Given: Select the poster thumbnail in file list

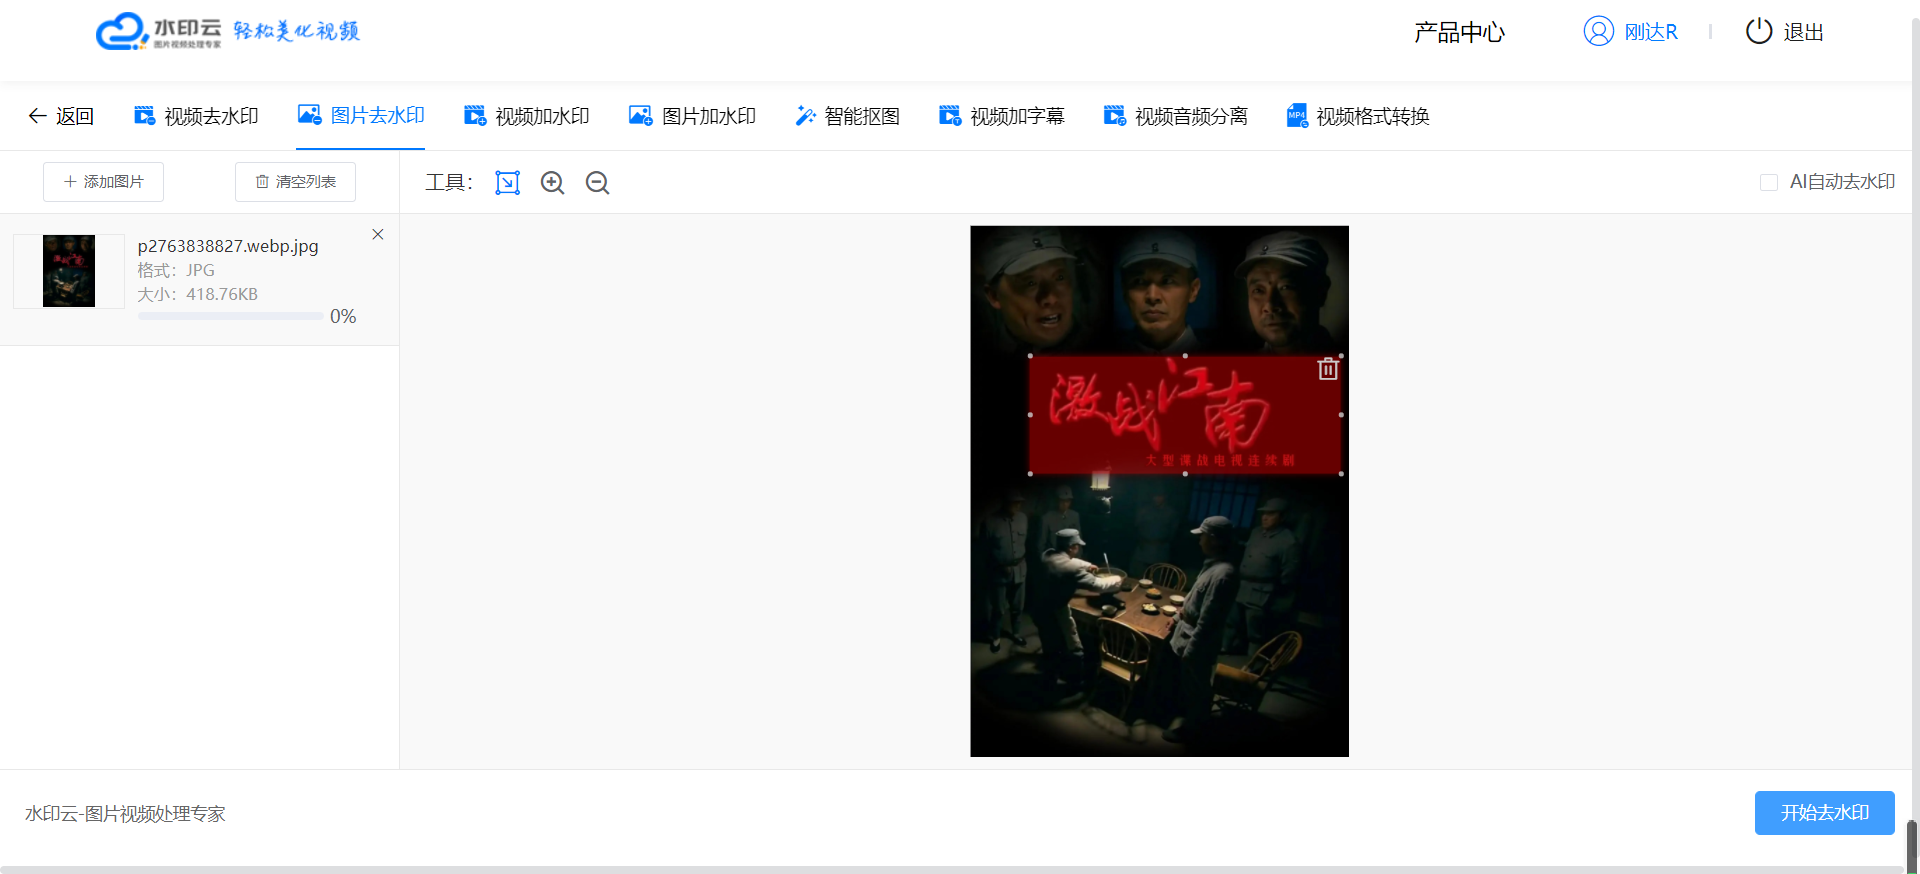Looking at the screenshot, I should click(69, 271).
